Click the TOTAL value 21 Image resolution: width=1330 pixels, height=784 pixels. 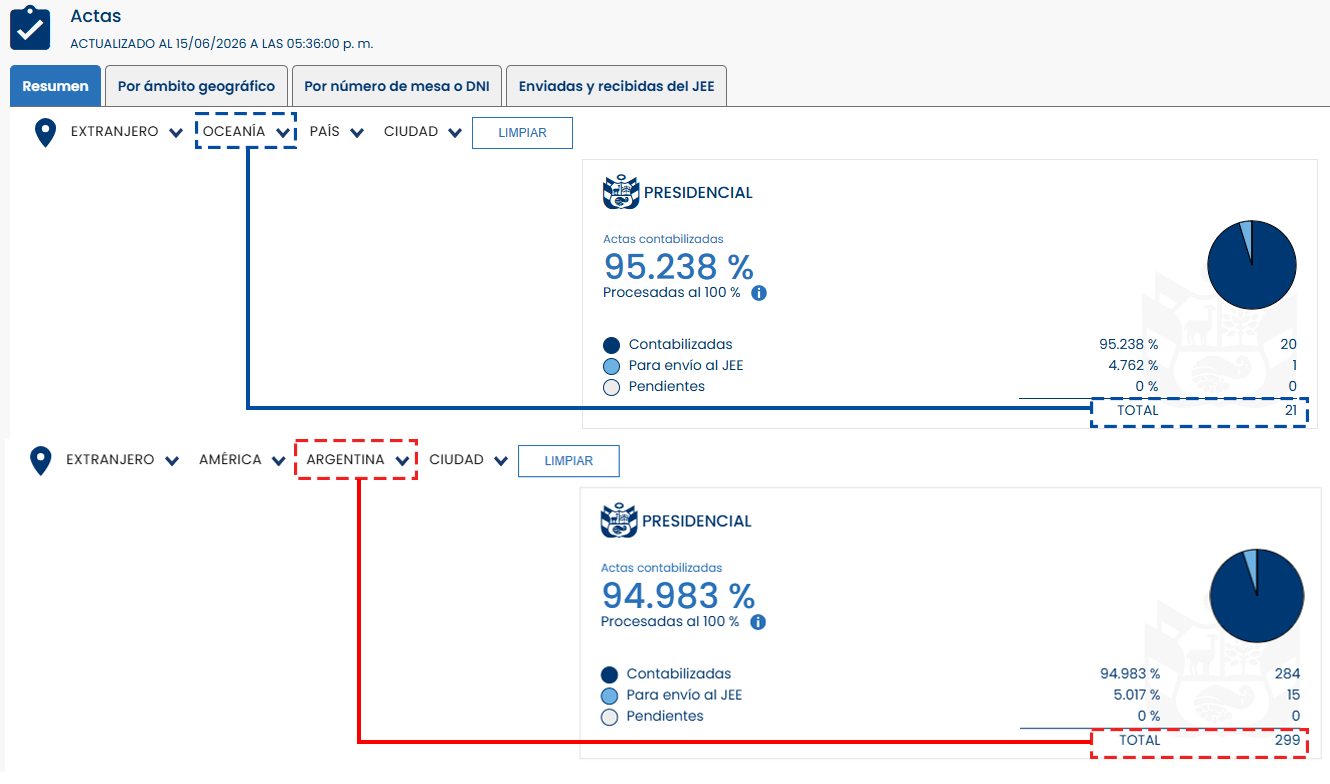point(1290,410)
